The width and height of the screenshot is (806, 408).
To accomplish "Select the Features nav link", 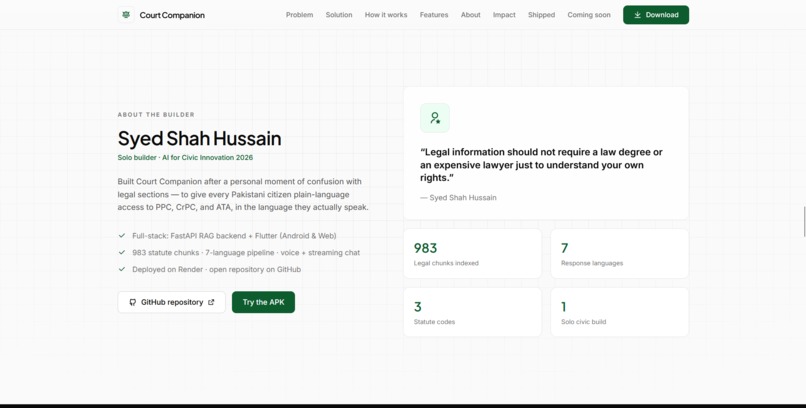I will tap(434, 15).
